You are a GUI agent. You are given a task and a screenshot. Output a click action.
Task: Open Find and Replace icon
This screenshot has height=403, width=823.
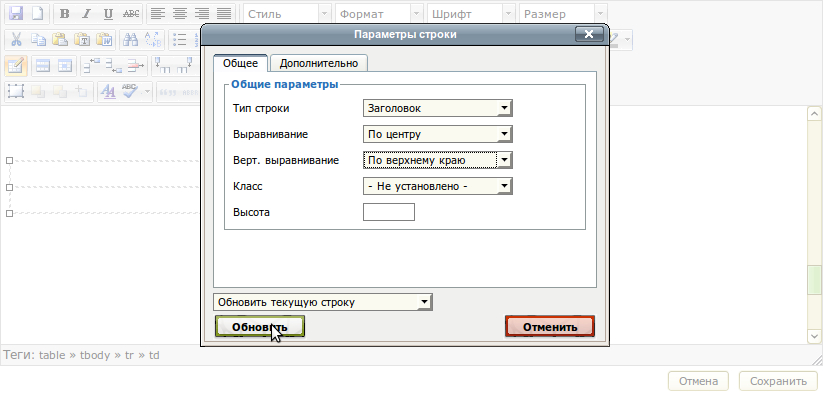[x=153, y=39]
